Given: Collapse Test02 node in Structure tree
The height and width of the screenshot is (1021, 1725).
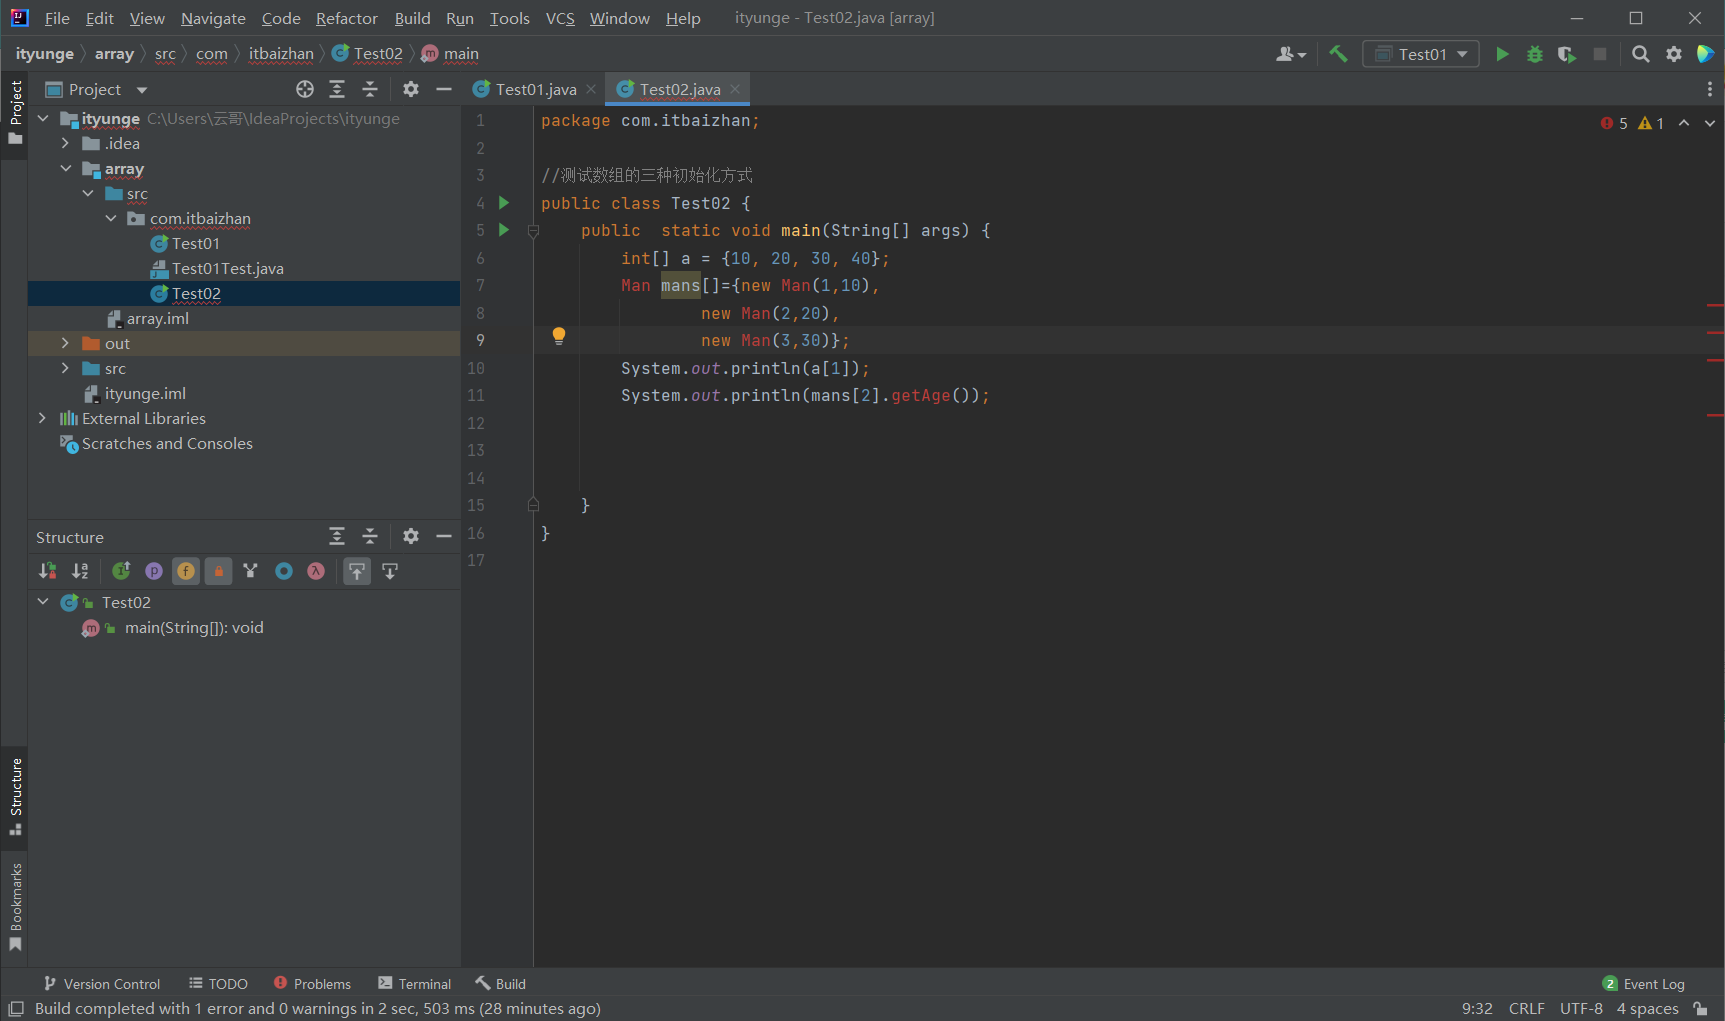Looking at the screenshot, I should (x=43, y=602).
